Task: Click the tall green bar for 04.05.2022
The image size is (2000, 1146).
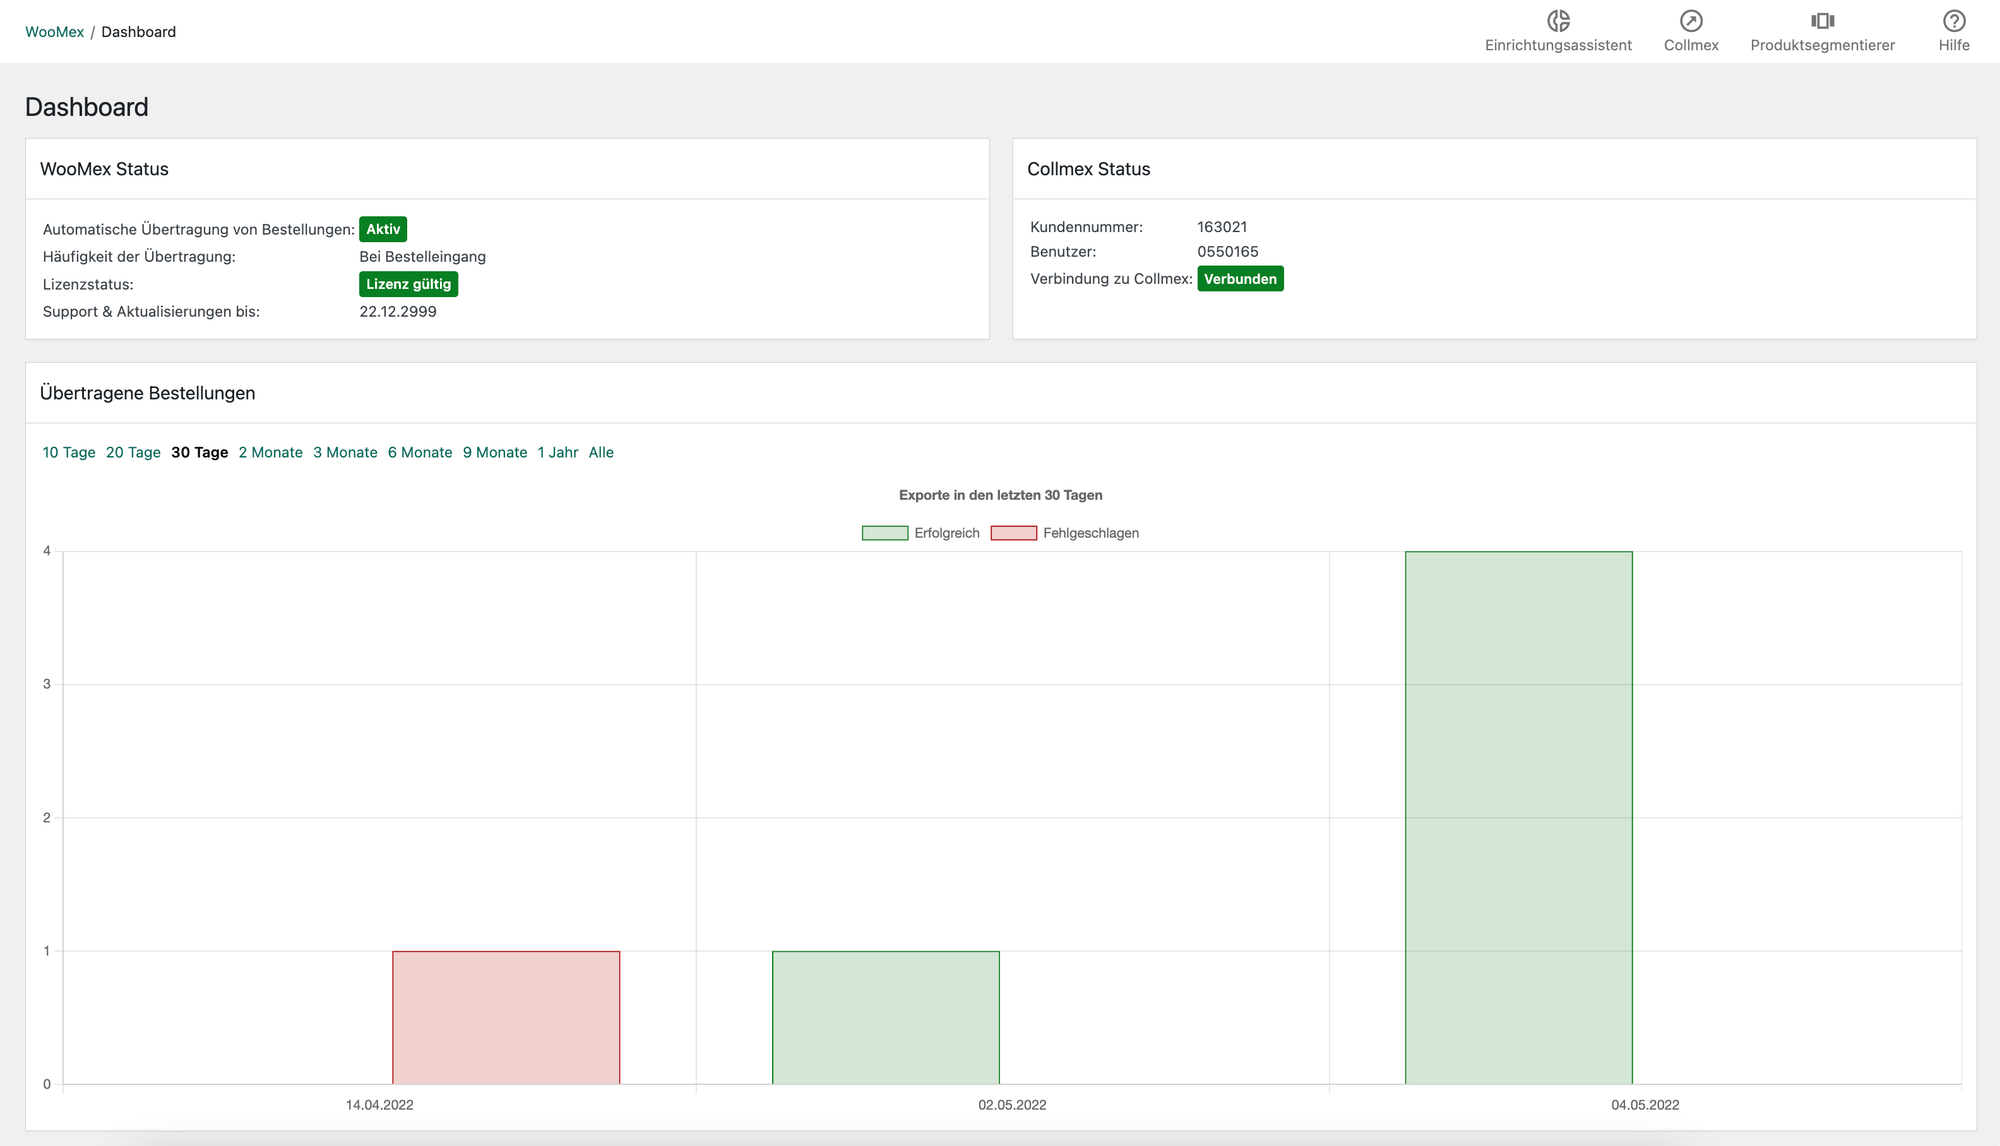Action: 1519,817
